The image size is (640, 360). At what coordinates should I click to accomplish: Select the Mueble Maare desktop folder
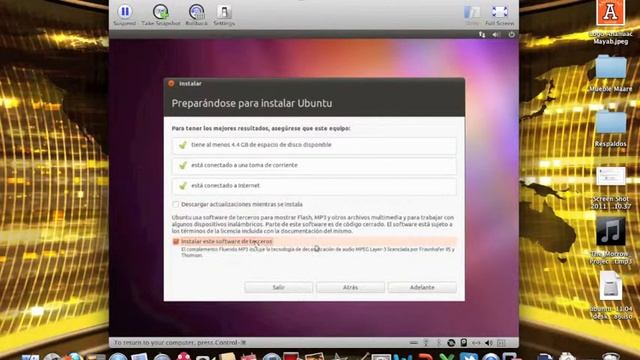click(611, 73)
